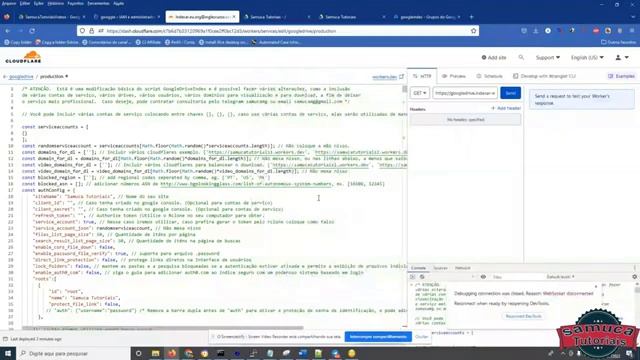640x360 pixels.
Task: Click the Cloudflare logo
Action: (x=23, y=57)
